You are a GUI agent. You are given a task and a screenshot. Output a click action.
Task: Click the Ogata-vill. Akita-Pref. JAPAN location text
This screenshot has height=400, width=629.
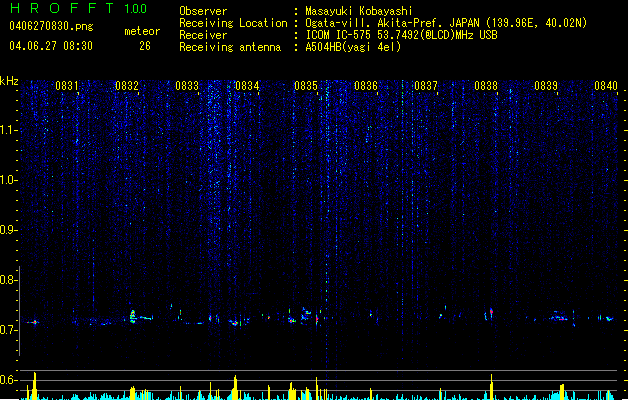click(x=446, y=23)
